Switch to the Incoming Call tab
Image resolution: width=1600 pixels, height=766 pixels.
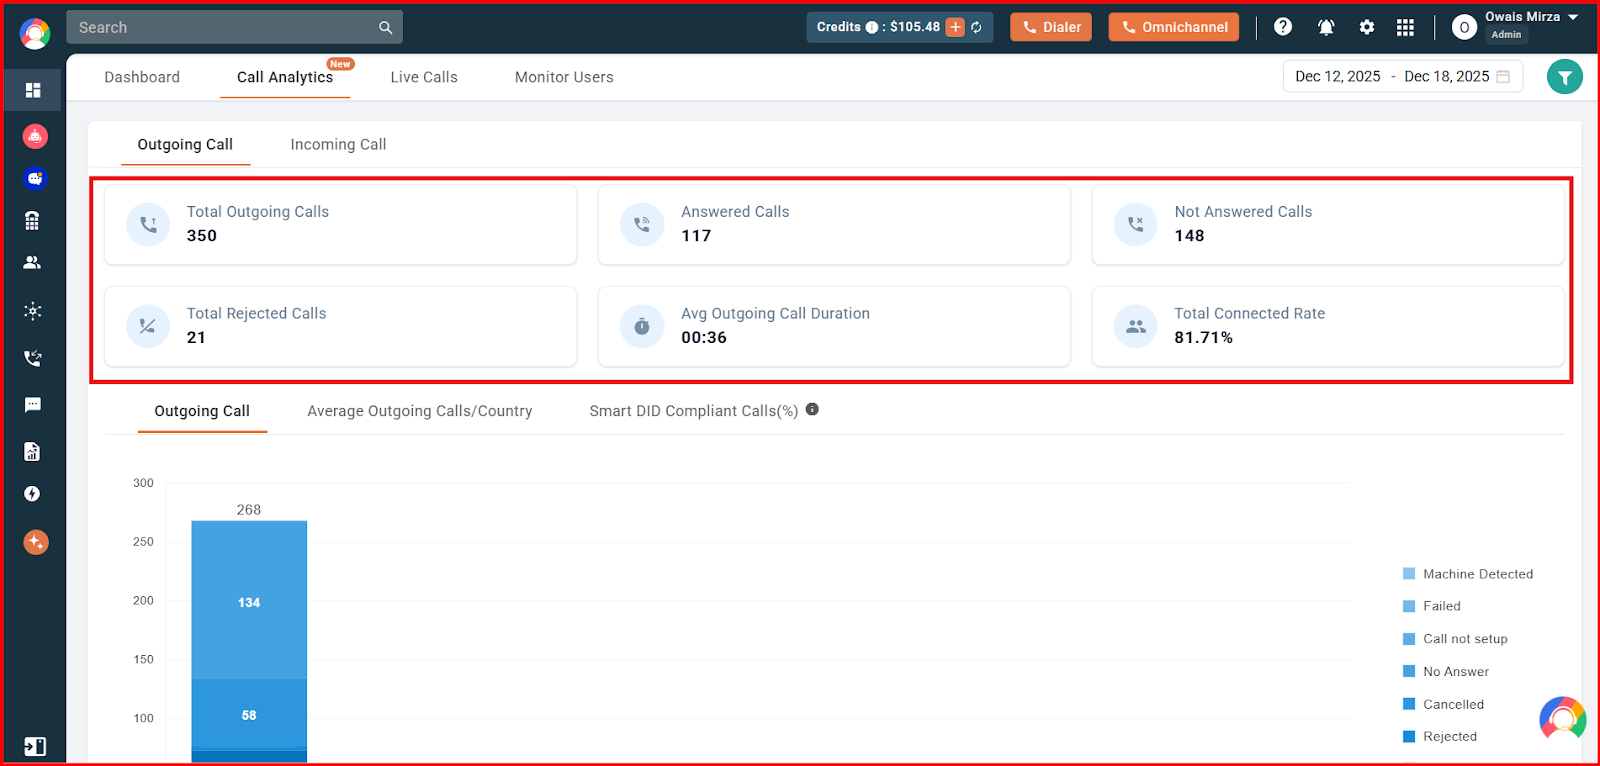tap(338, 144)
